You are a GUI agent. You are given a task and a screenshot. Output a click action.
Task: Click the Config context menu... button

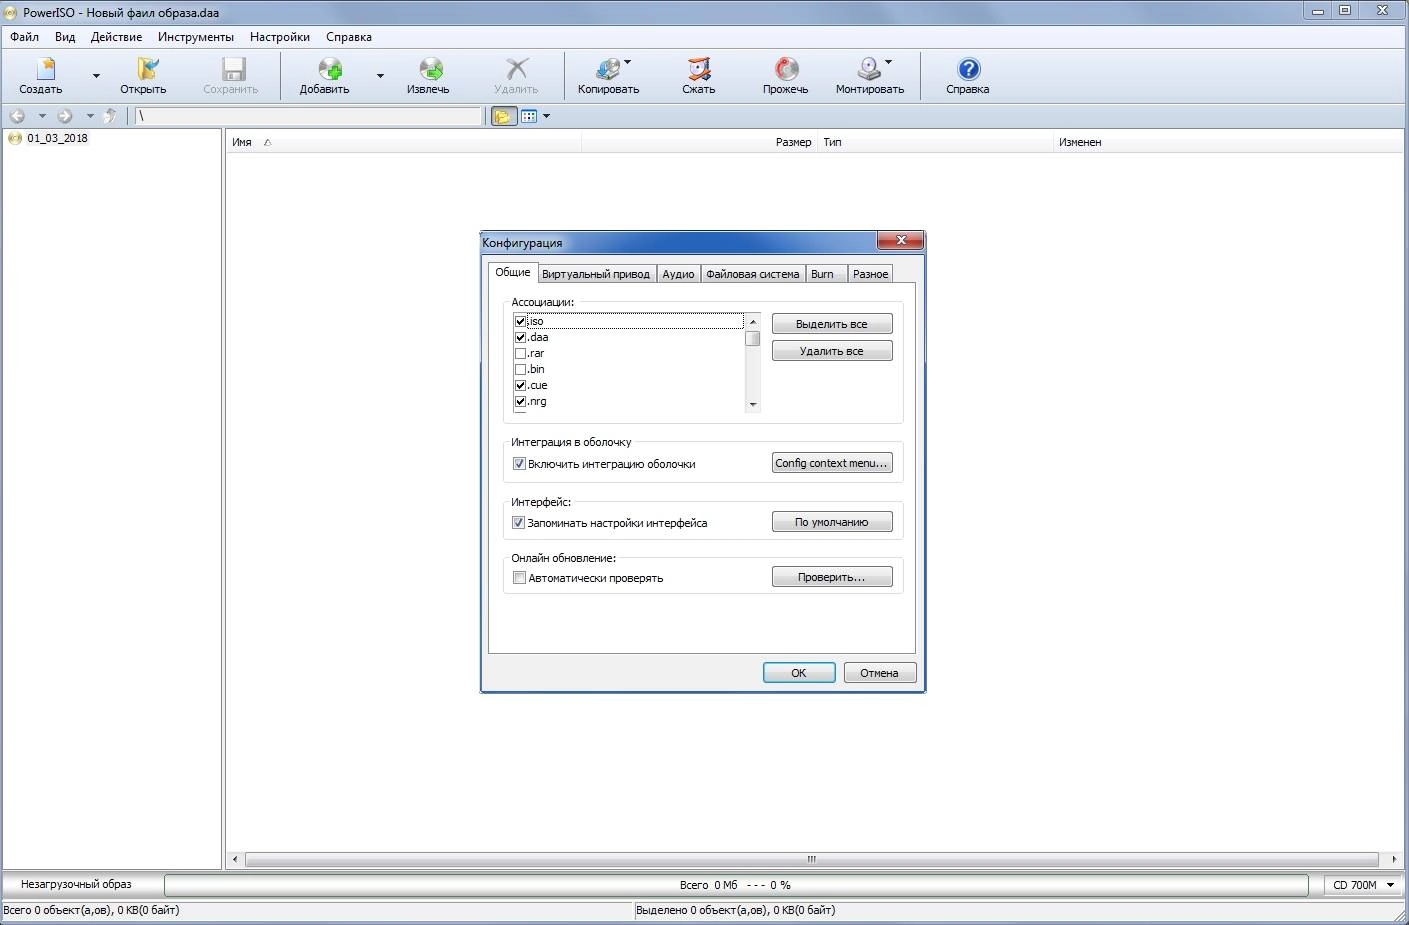[x=832, y=463]
